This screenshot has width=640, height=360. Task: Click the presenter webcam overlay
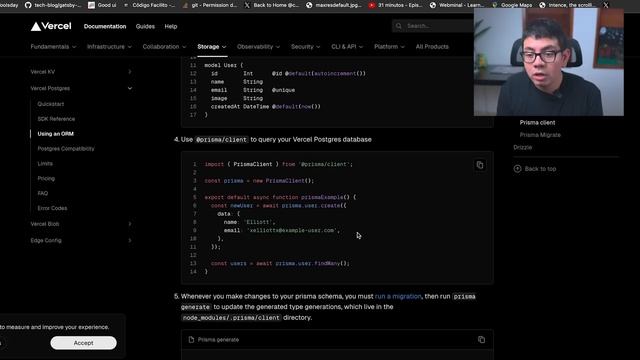click(549, 62)
